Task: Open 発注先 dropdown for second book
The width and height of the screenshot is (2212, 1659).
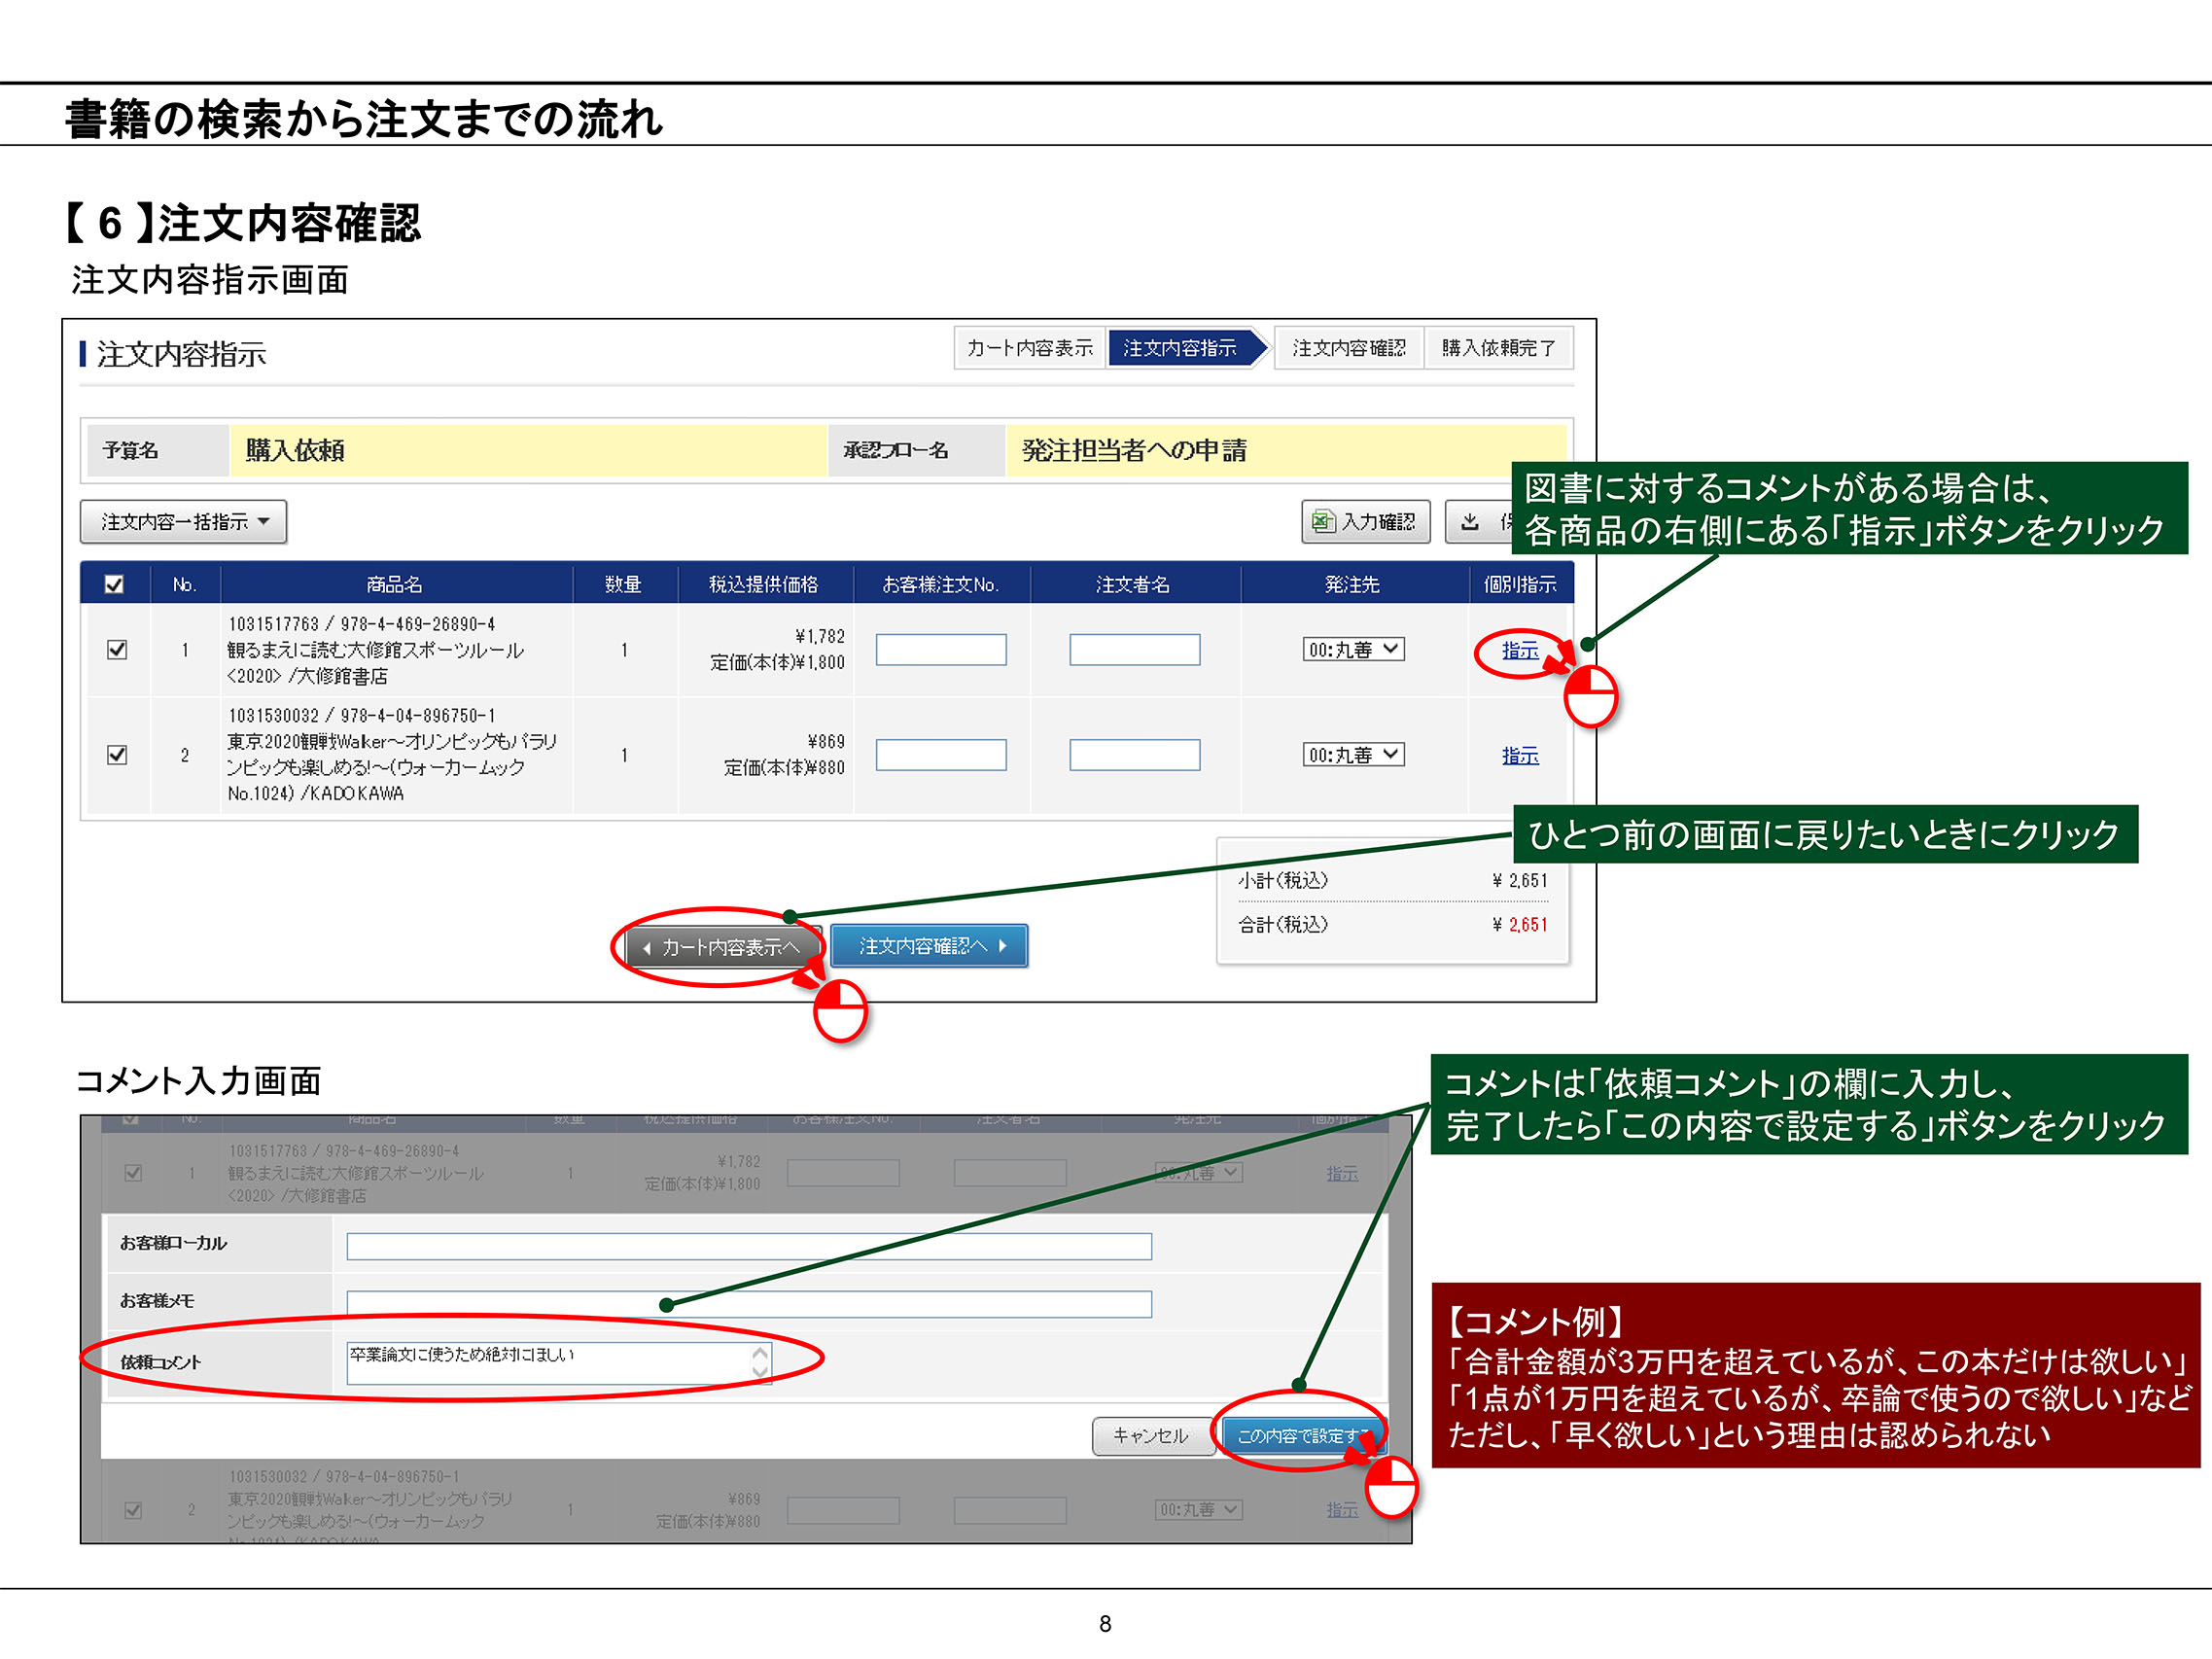Action: 1352,754
